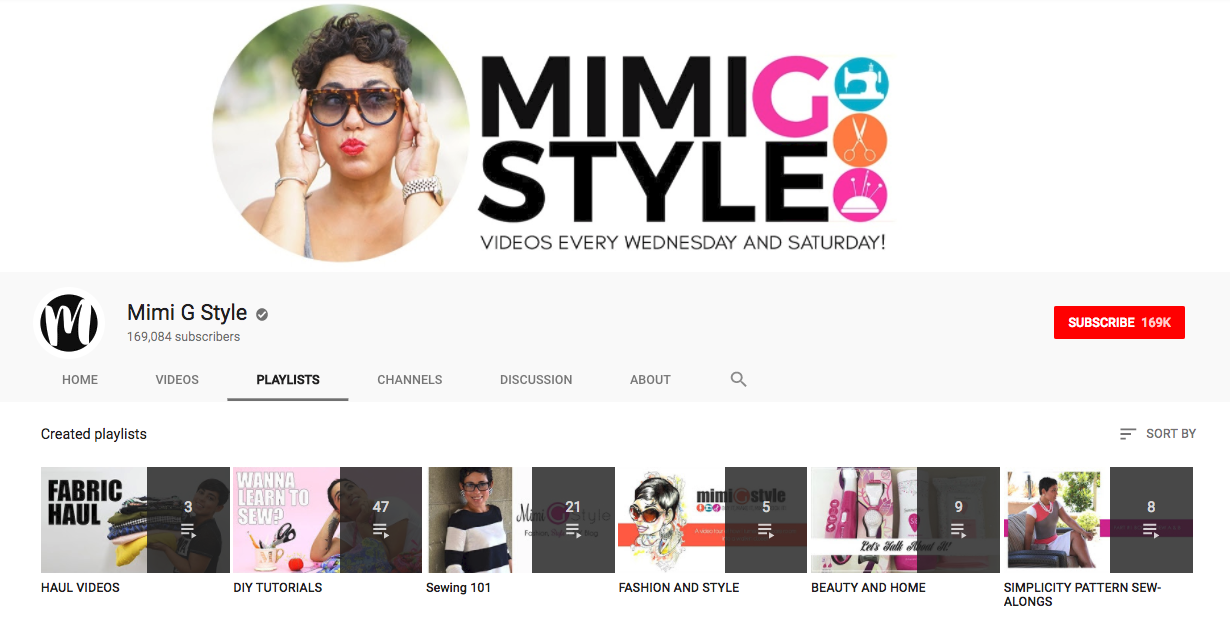Open the BEAUTY AND HOME playlist title
This screenshot has height=628, width=1230.
(x=869, y=588)
